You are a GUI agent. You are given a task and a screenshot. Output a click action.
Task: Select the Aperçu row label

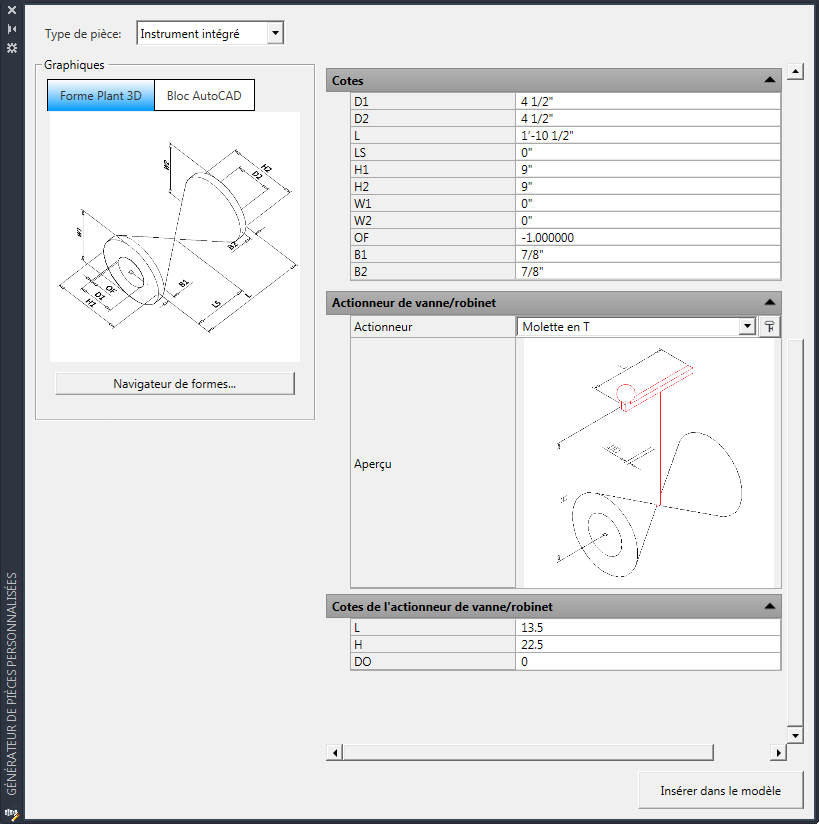click(x=433, y=463)
